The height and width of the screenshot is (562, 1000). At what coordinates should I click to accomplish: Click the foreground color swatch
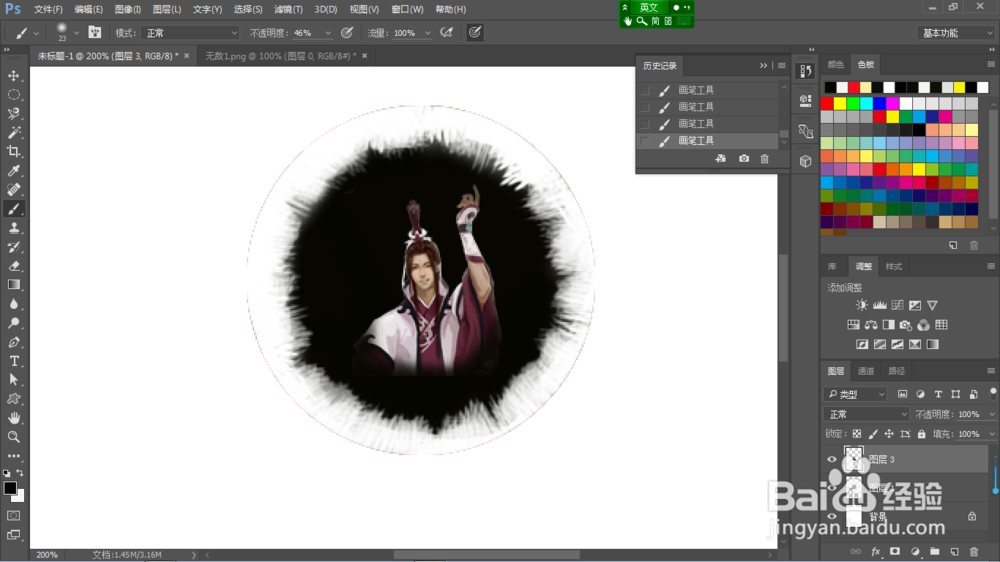point(10,488)
